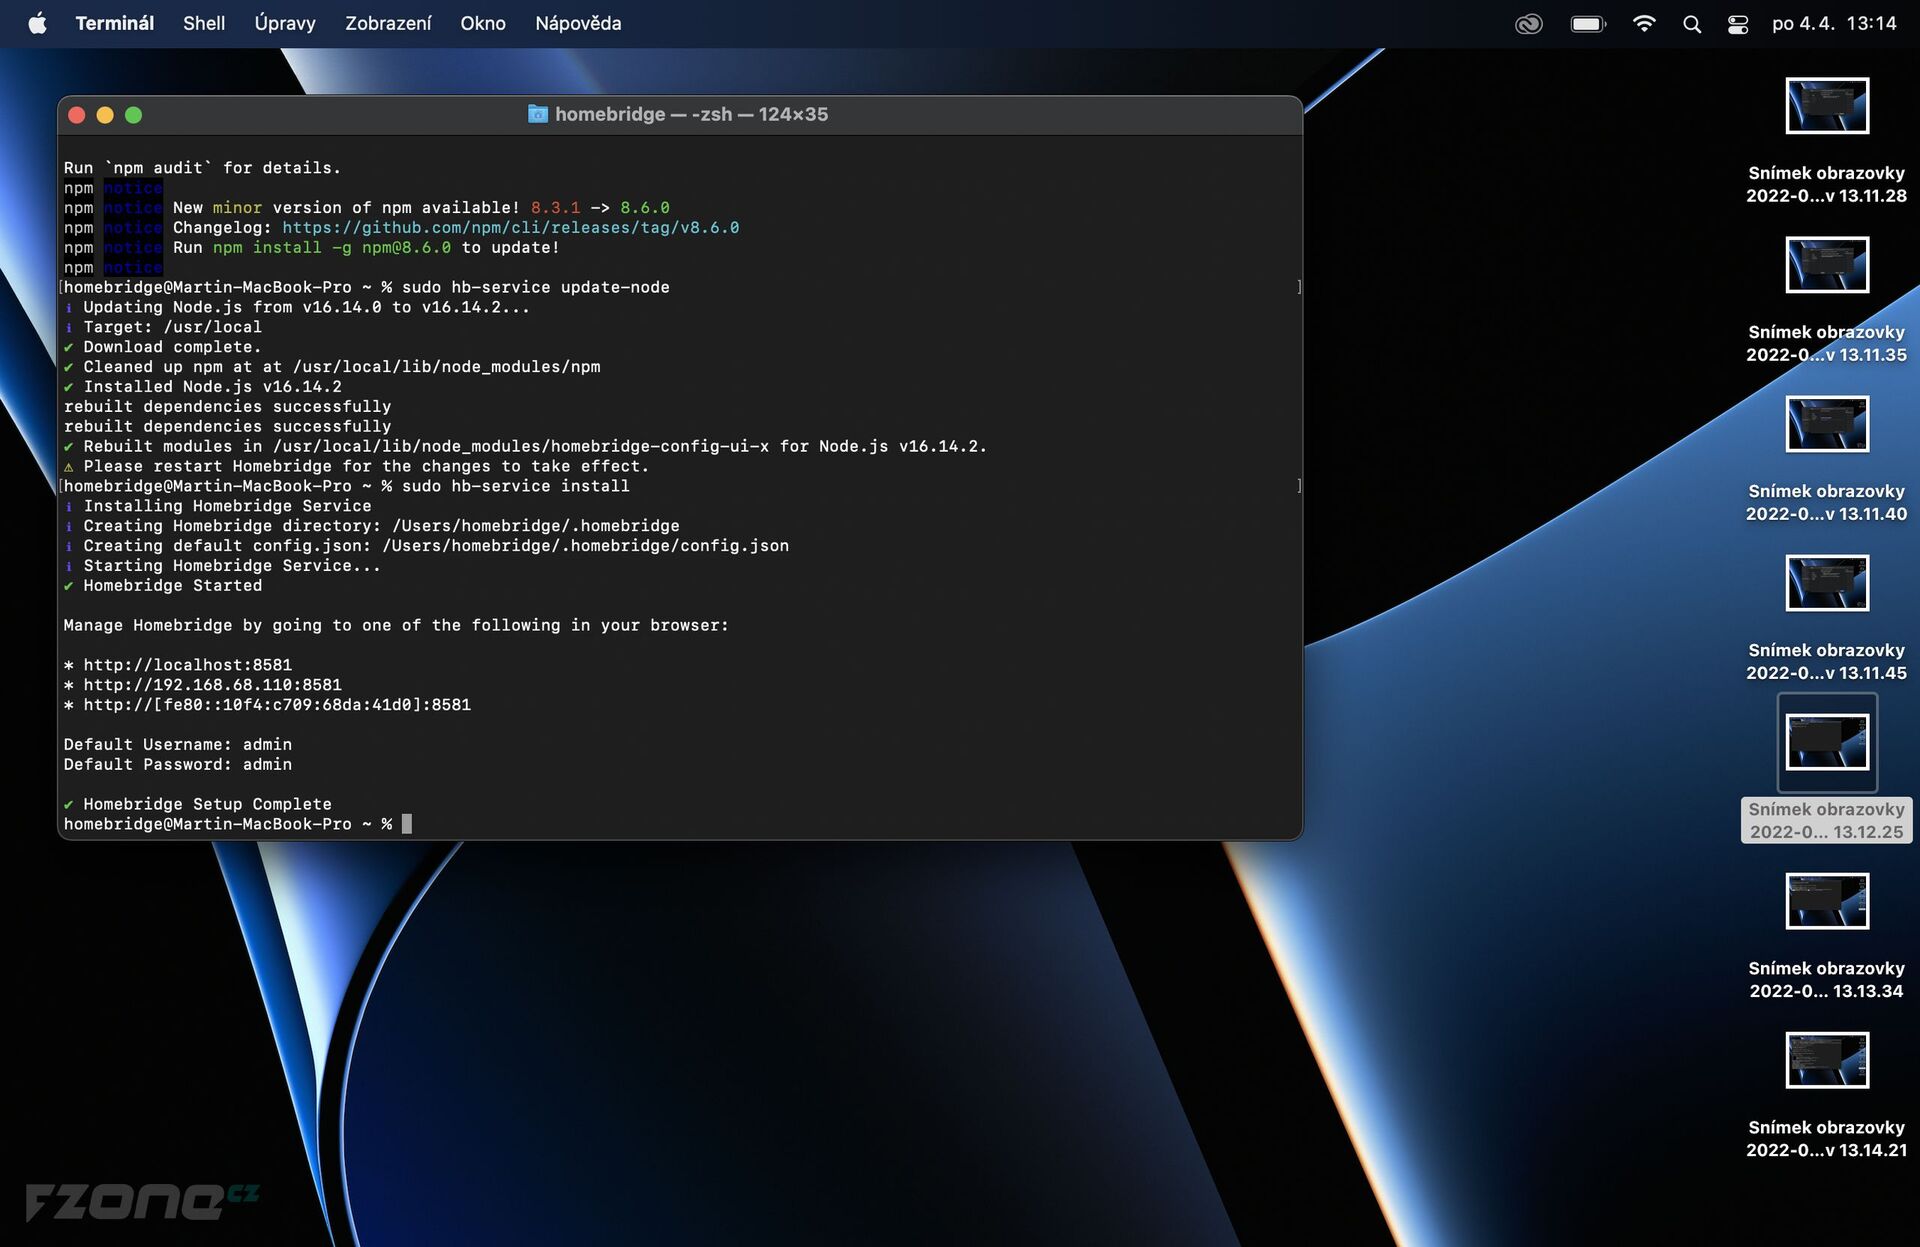Image resolution: width=1920 pixels, height=1247 pixels.
Task: Click the file label ending 13.11.40
Action: (x=1826, y=502)
